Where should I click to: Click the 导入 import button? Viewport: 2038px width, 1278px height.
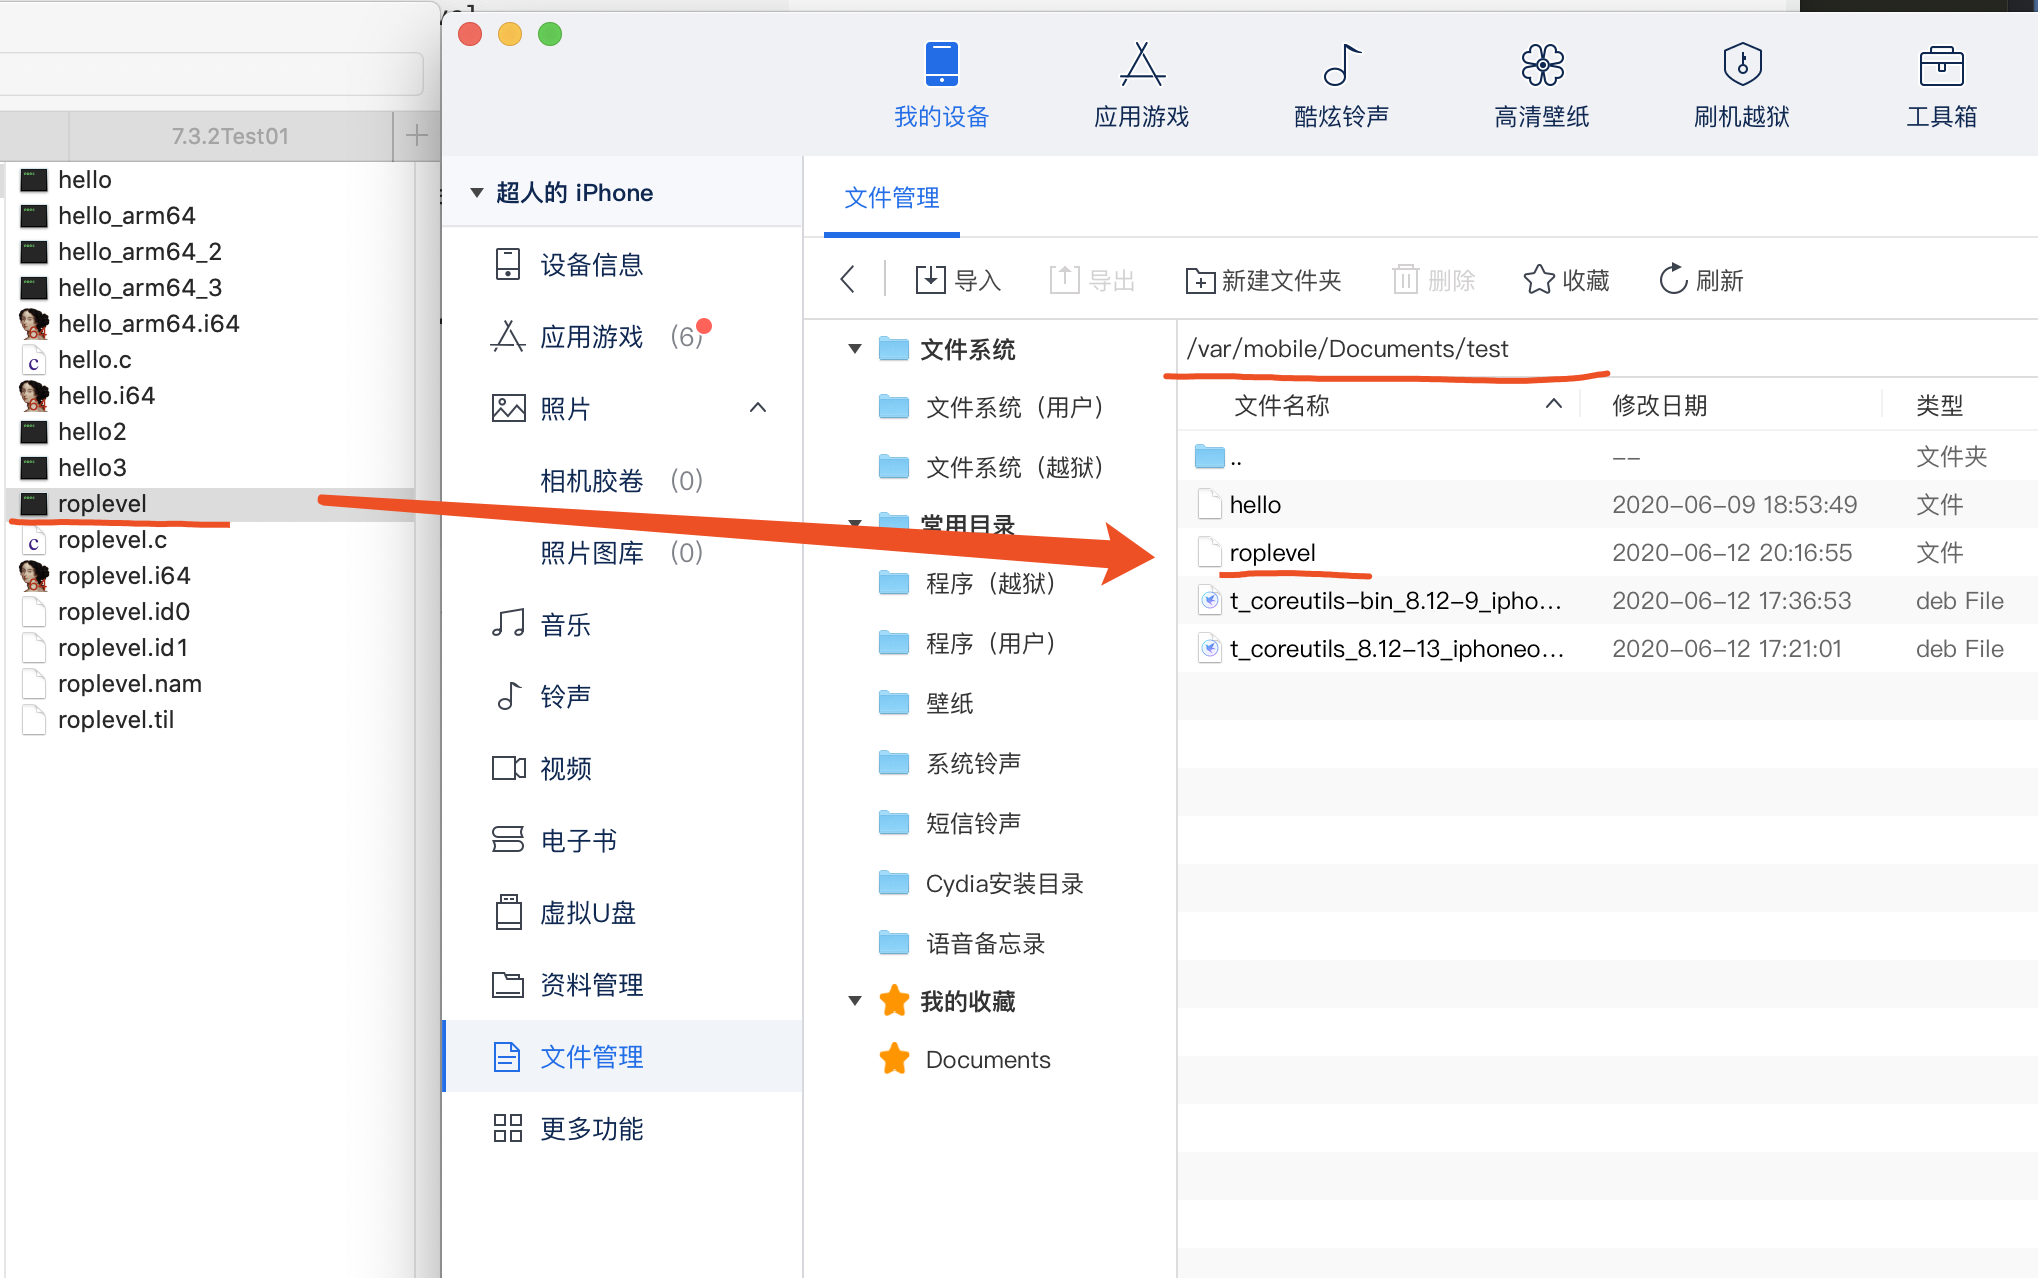pyautogui.click(x=958, y=280)
